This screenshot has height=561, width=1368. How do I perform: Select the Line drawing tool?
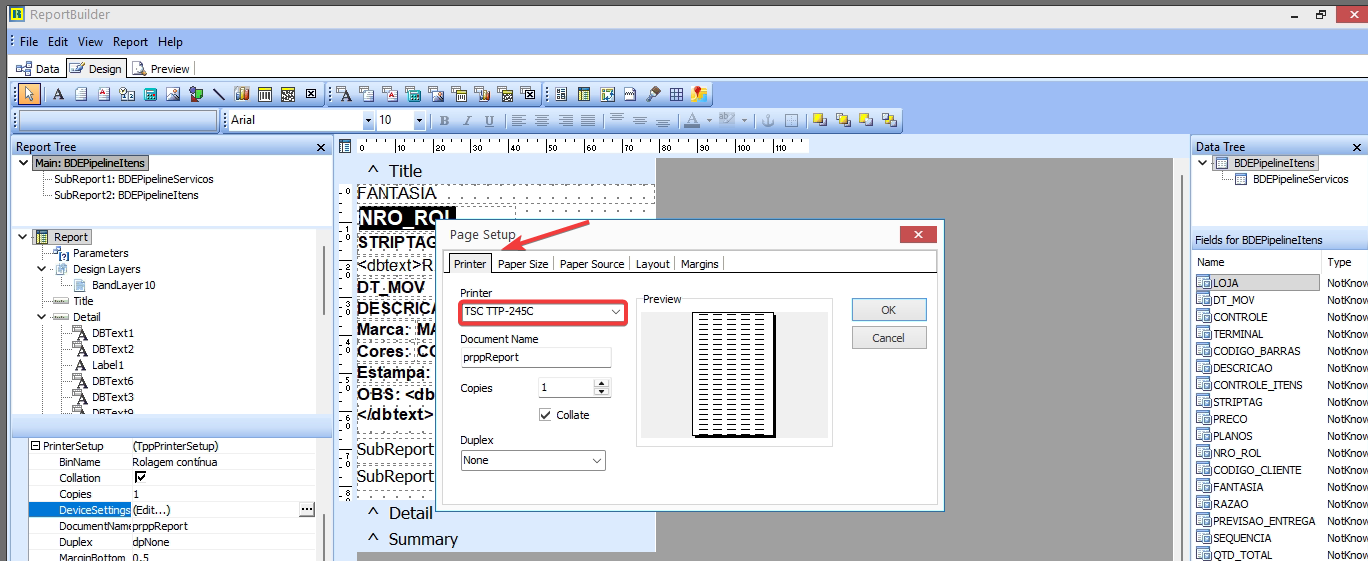[x=218, y=94]
